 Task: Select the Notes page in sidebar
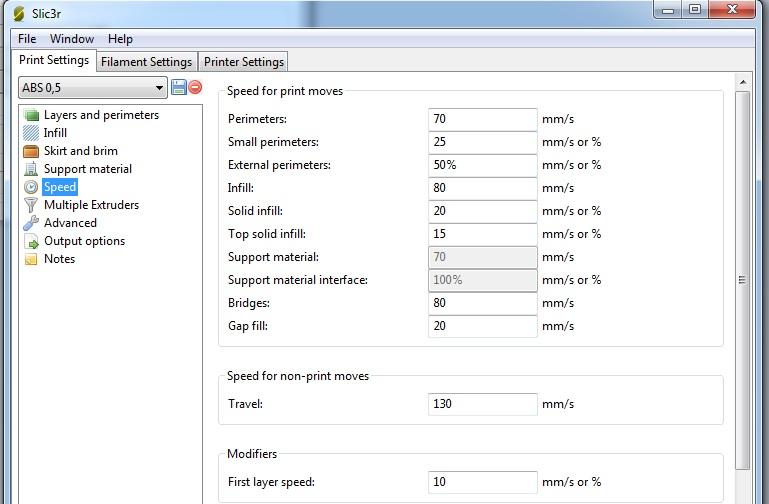[x=59, y=259]
